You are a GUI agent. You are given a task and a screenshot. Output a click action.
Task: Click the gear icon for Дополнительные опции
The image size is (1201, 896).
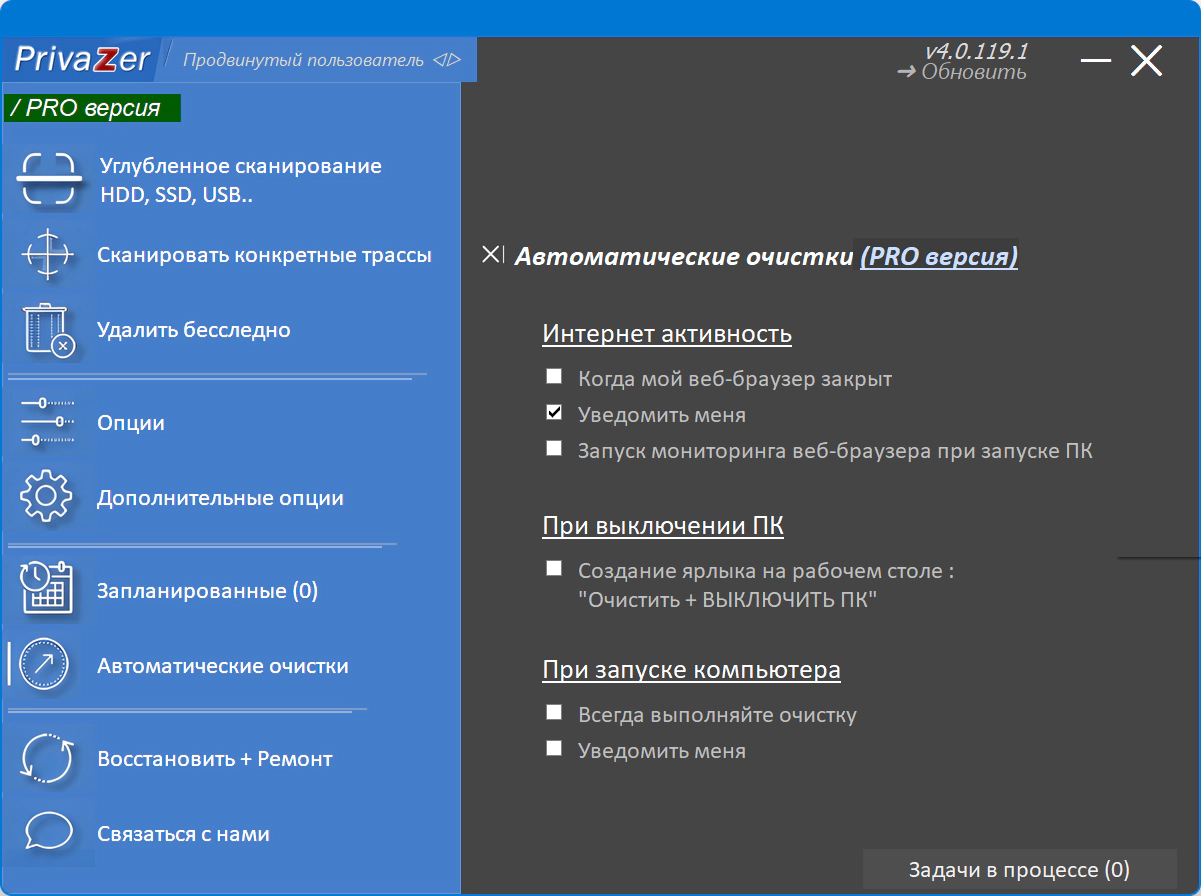tap(47, 498)
